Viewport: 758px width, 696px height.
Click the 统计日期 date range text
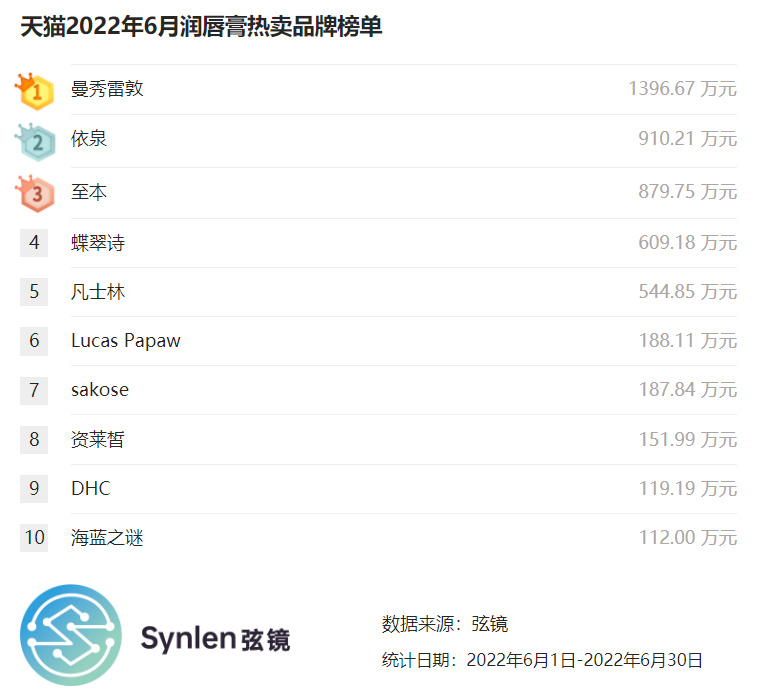(x=542, y=660)
